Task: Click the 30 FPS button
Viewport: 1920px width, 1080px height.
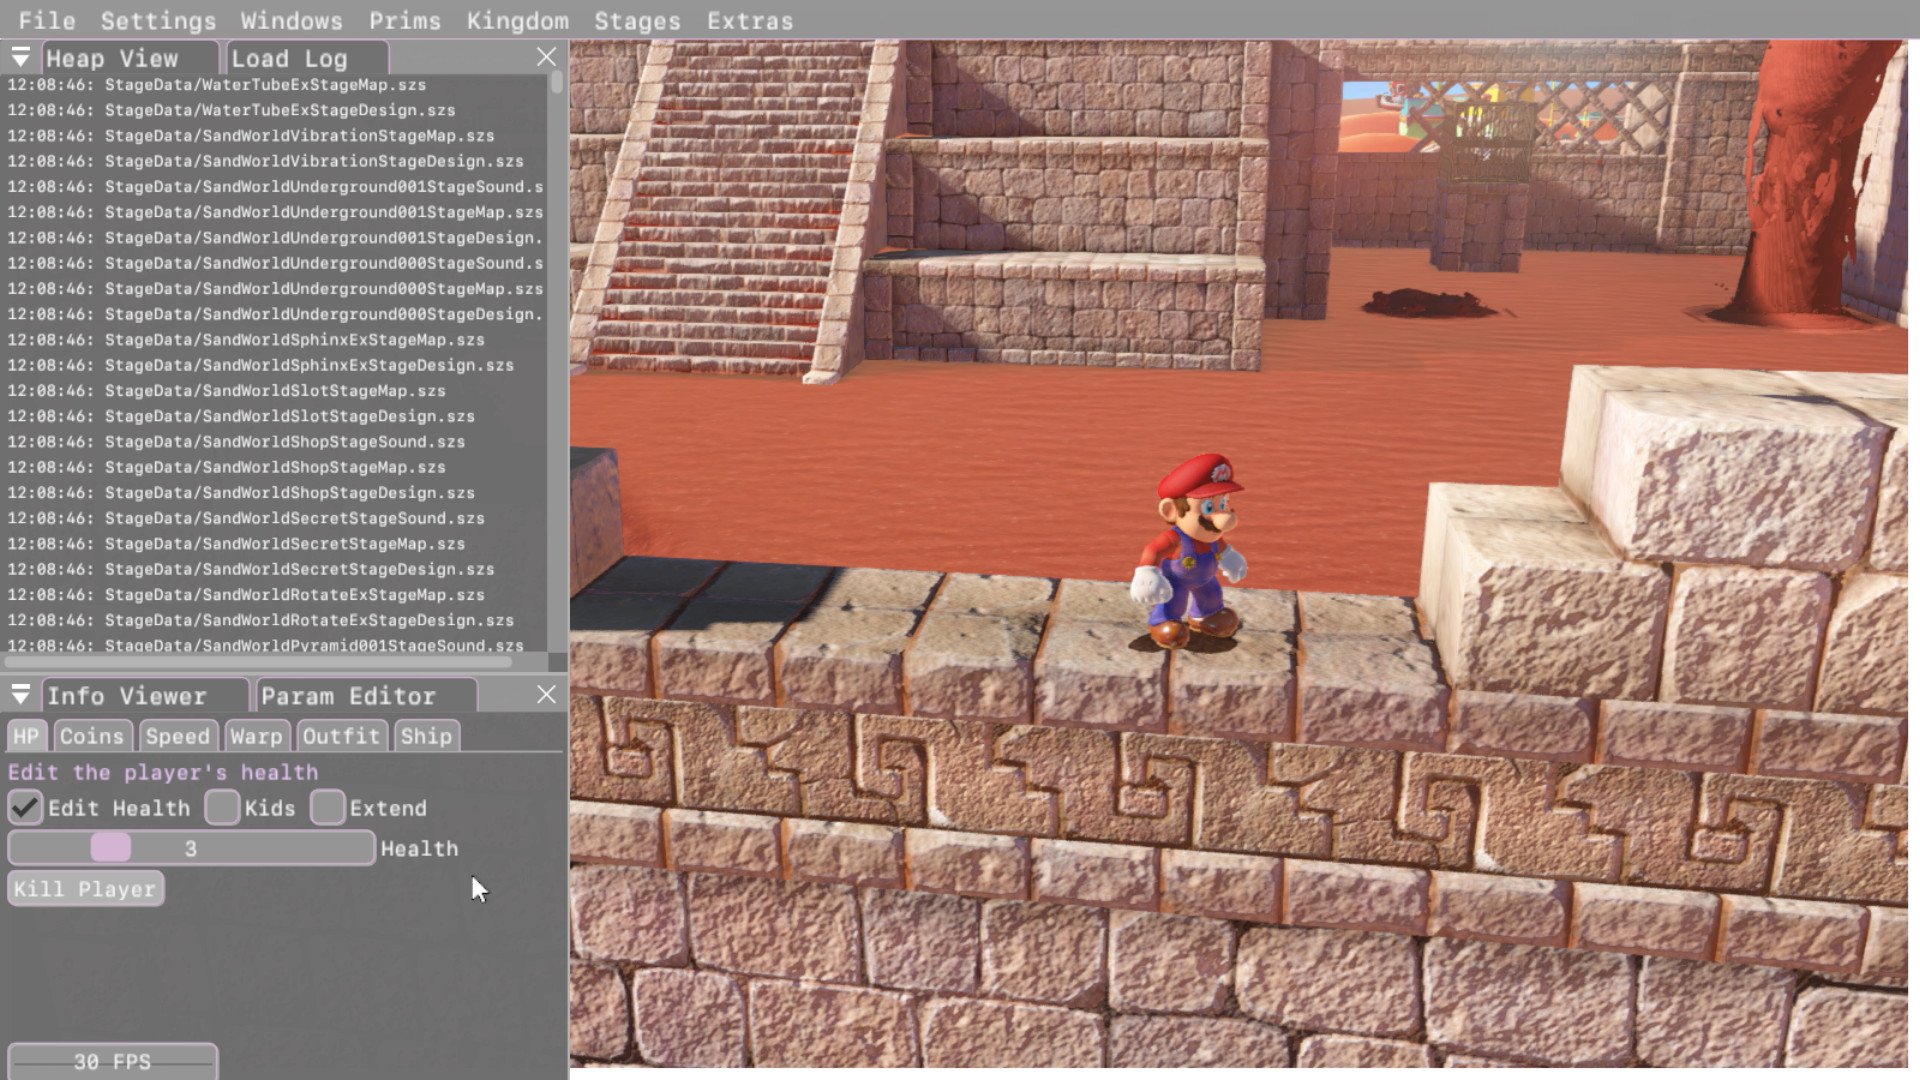Action: 114,1062
